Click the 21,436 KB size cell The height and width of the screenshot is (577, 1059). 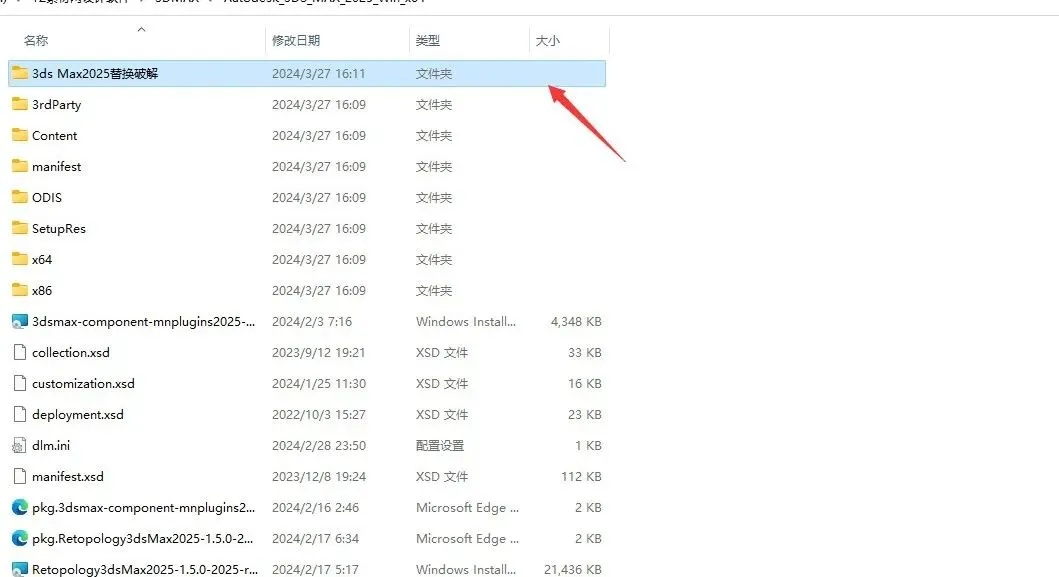pyautogui.click(x=573, y=570)
